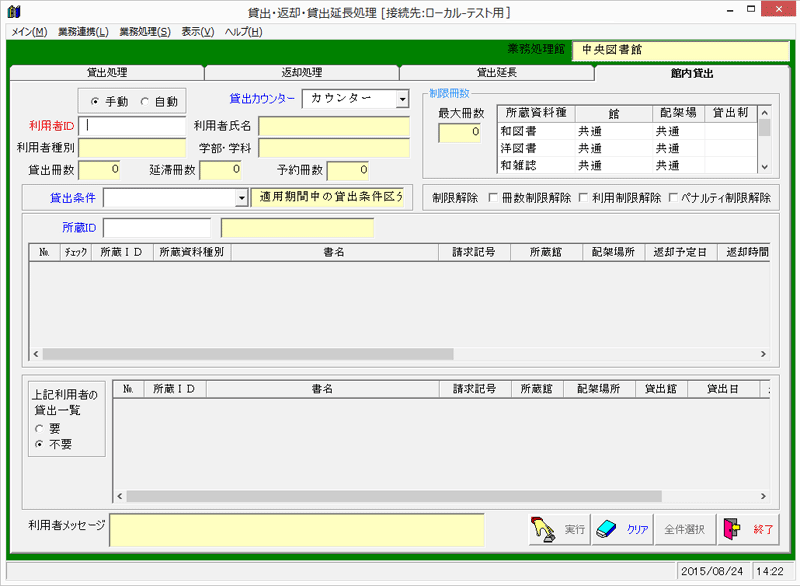Open the 貸出カウンター dropdown
This screenshot has height=586, width=800.
pos(402,99)
